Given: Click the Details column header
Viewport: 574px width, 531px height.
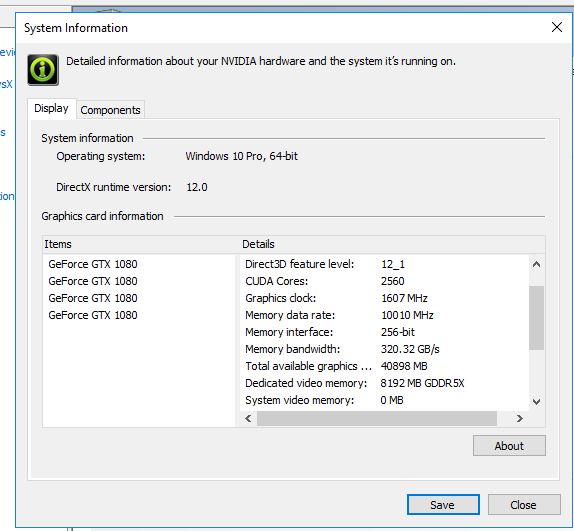Looking at the screenshot, I should pos(392,244).
